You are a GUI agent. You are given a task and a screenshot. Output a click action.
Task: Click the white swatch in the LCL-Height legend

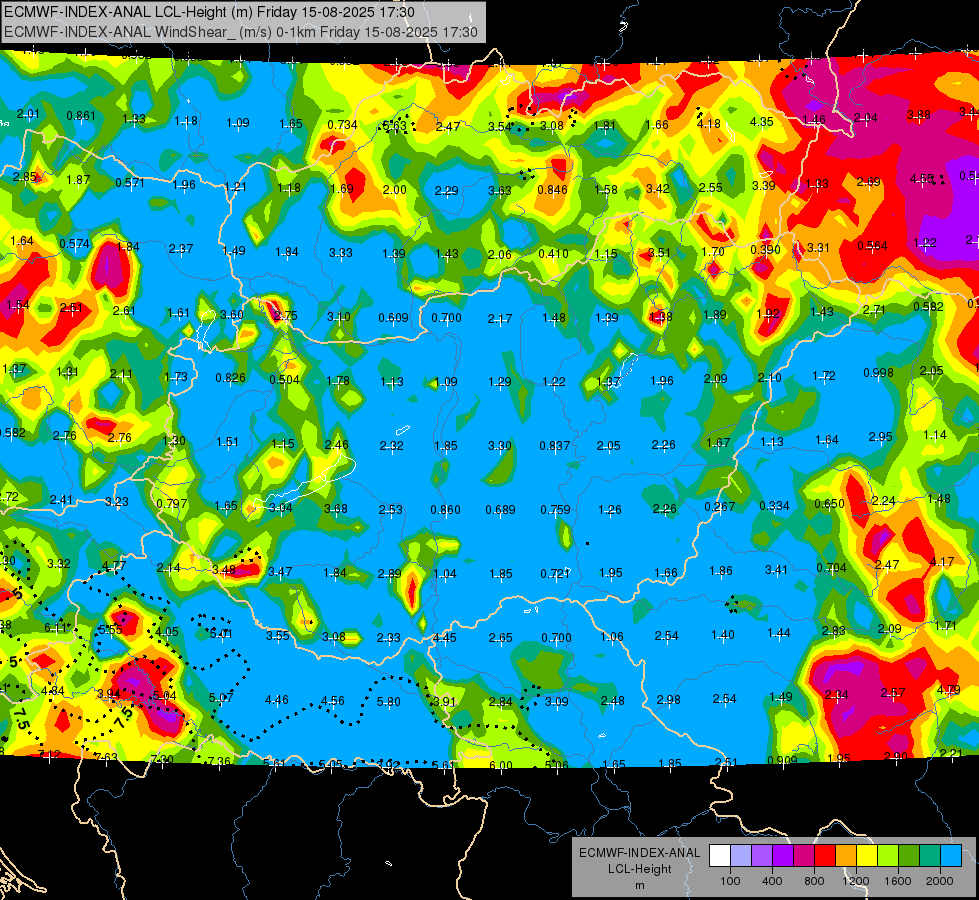(720, 856)
